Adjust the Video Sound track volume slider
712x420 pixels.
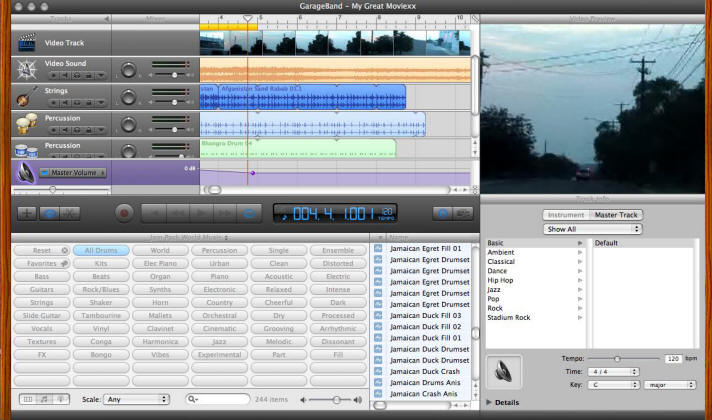pos(174,75)
